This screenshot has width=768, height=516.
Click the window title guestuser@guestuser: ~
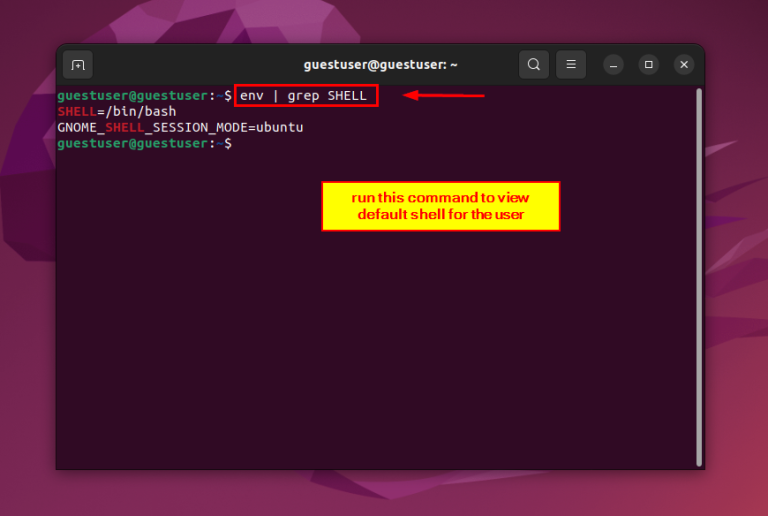click(x=380, y=65)
